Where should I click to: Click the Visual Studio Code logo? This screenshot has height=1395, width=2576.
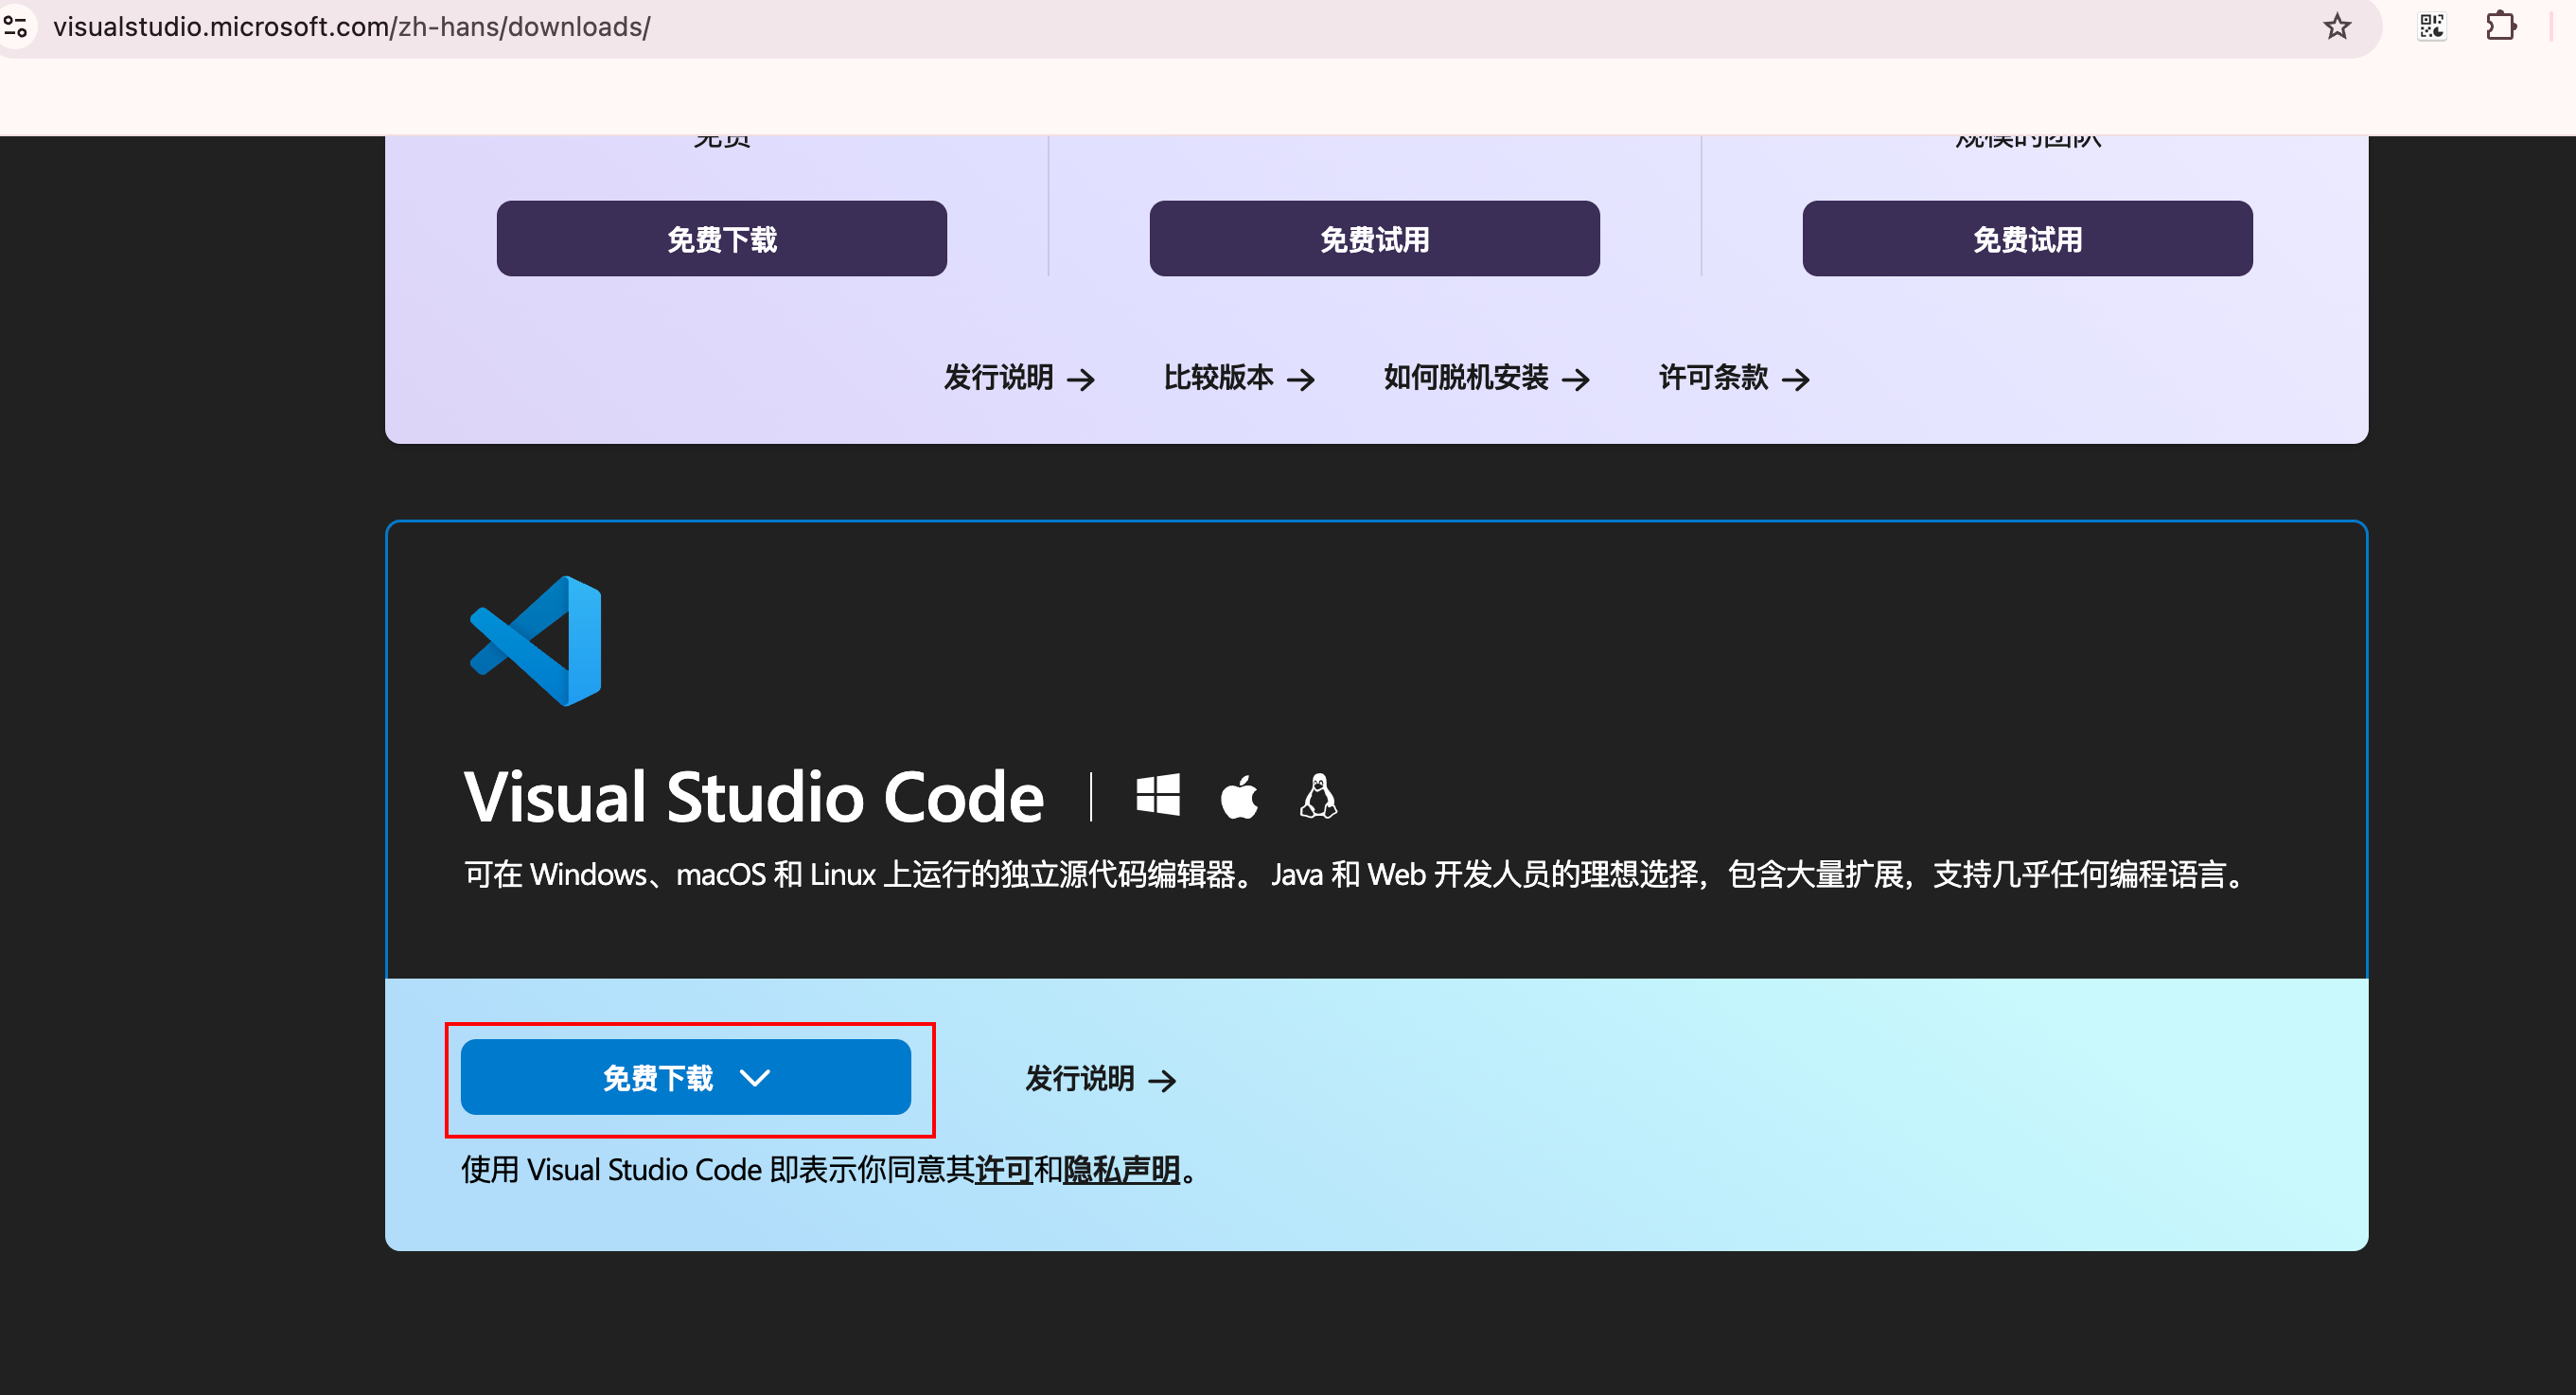(536, 641)
